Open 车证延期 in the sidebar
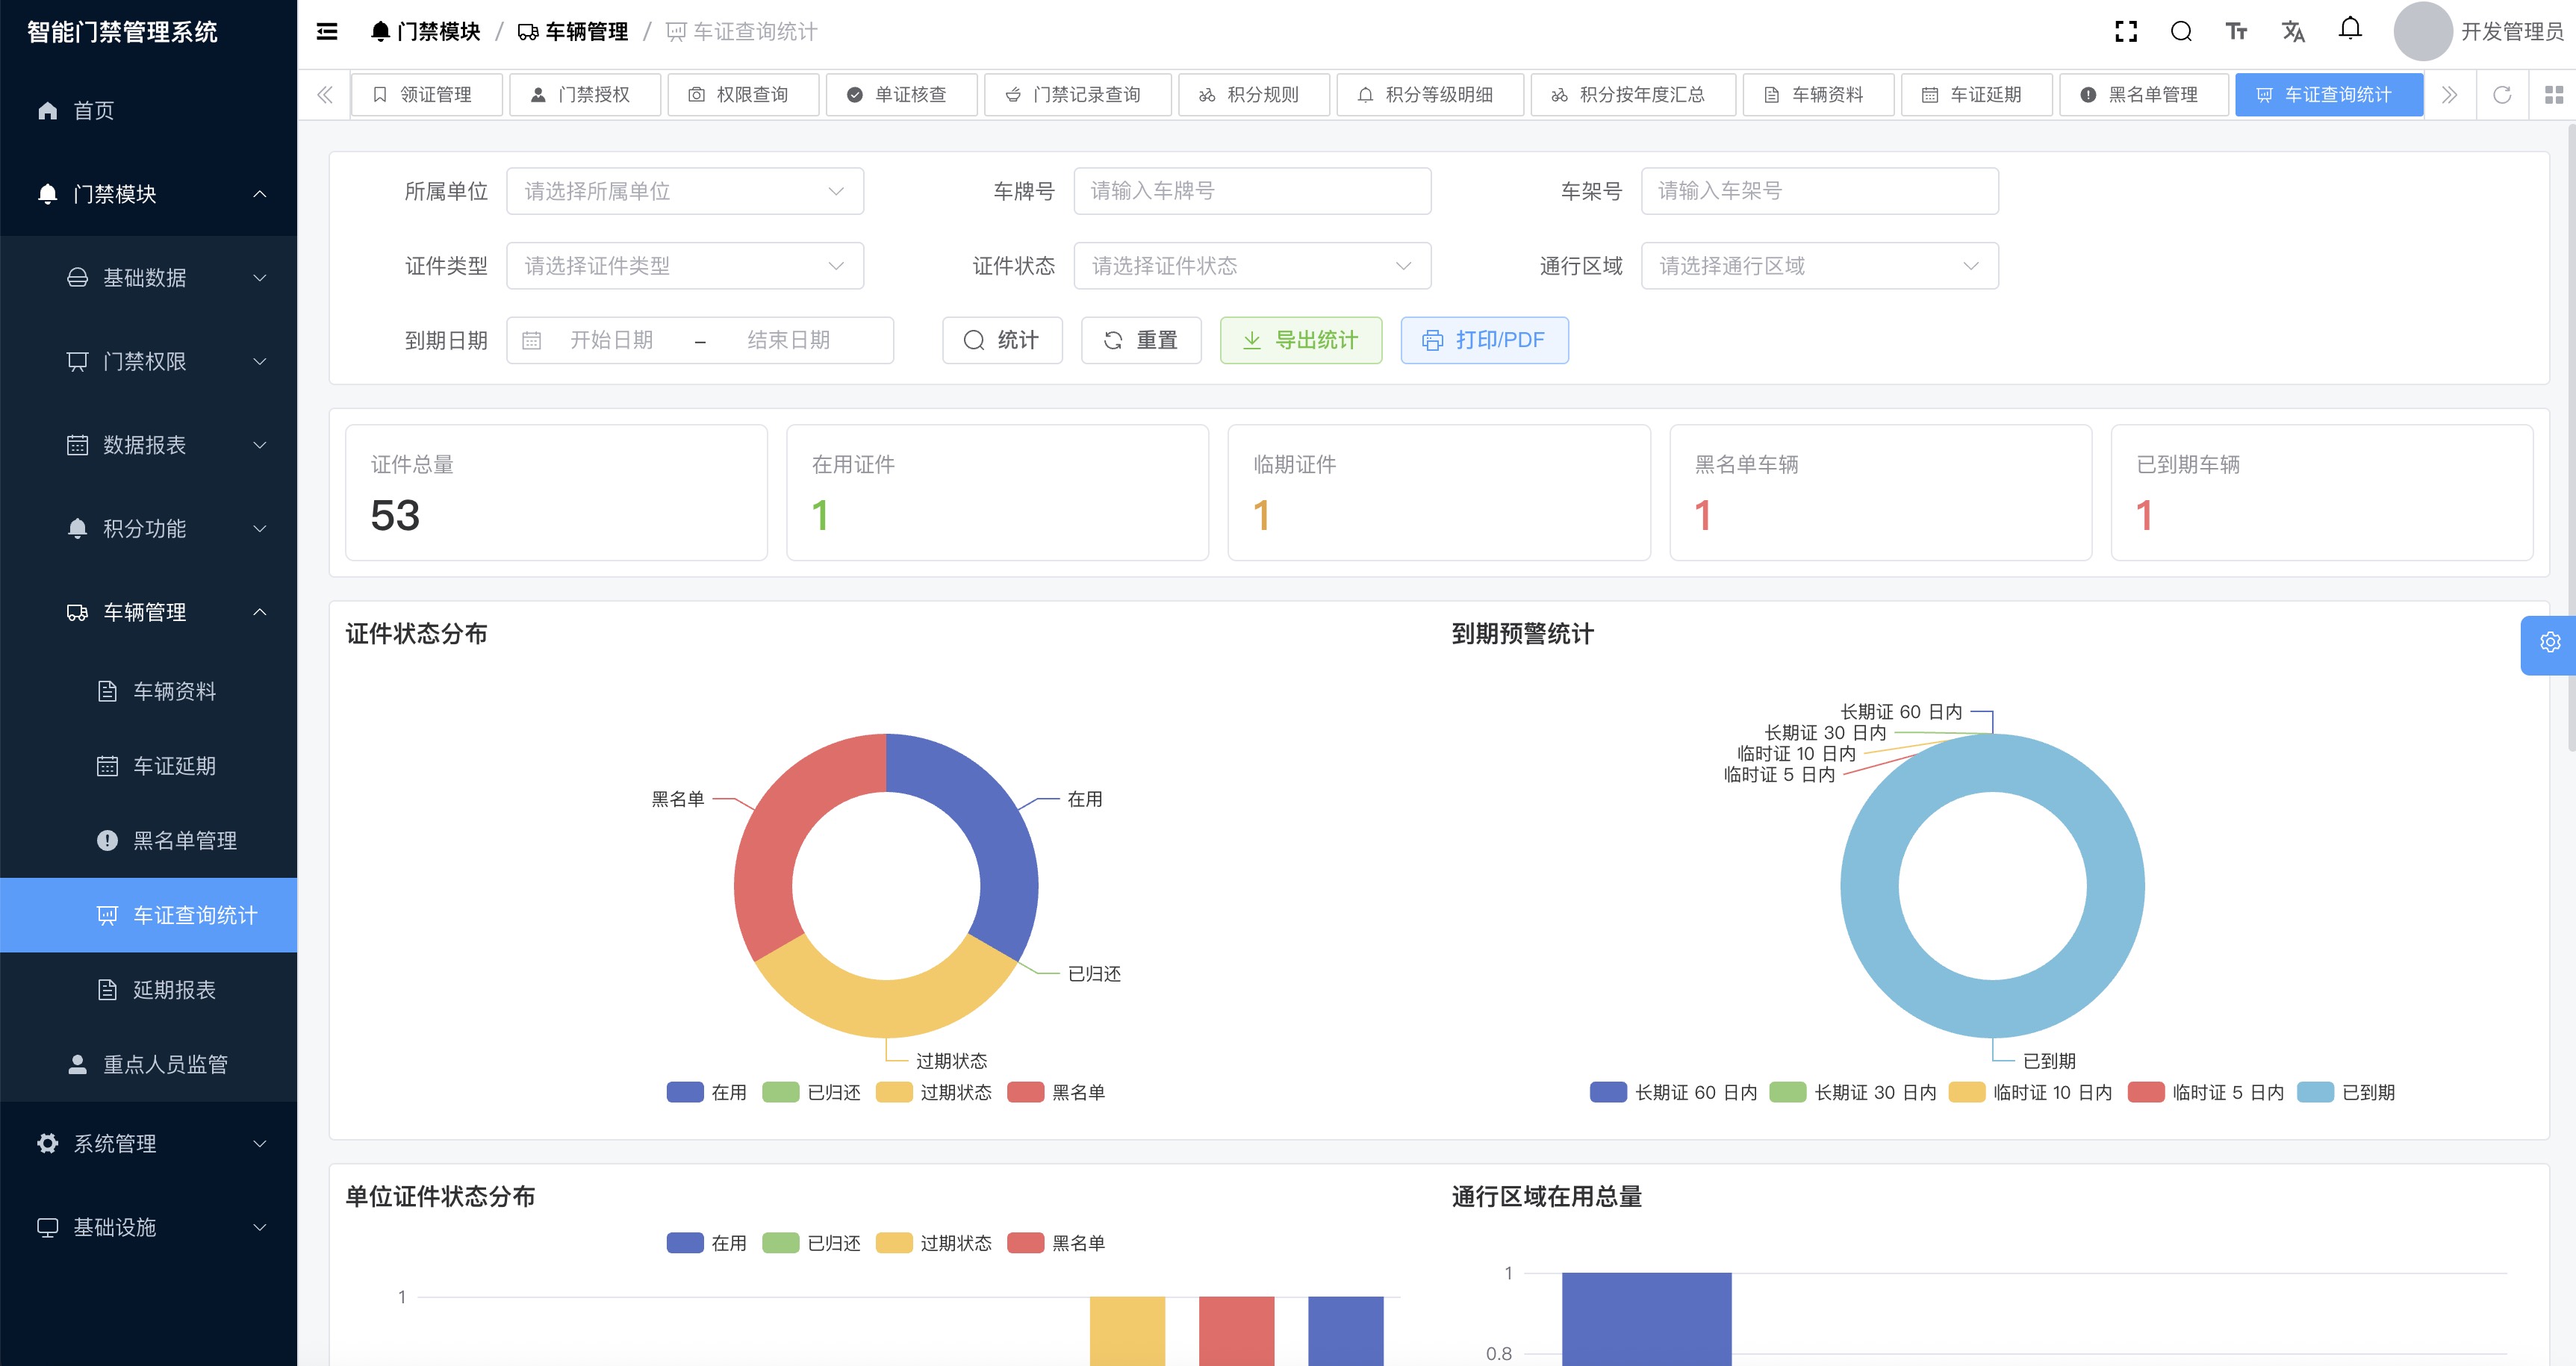Viewport: 2576px width, 1366px height. point(148,767)
